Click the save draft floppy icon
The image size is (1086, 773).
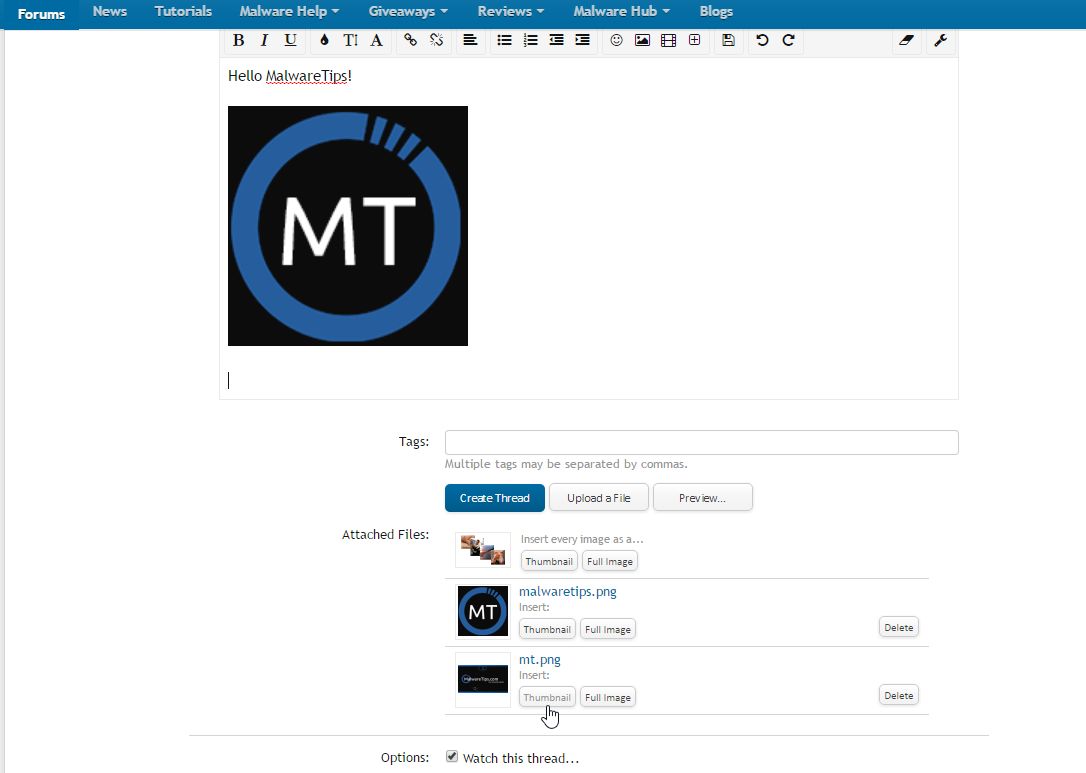pyautogui.click(x=728, y=40)
